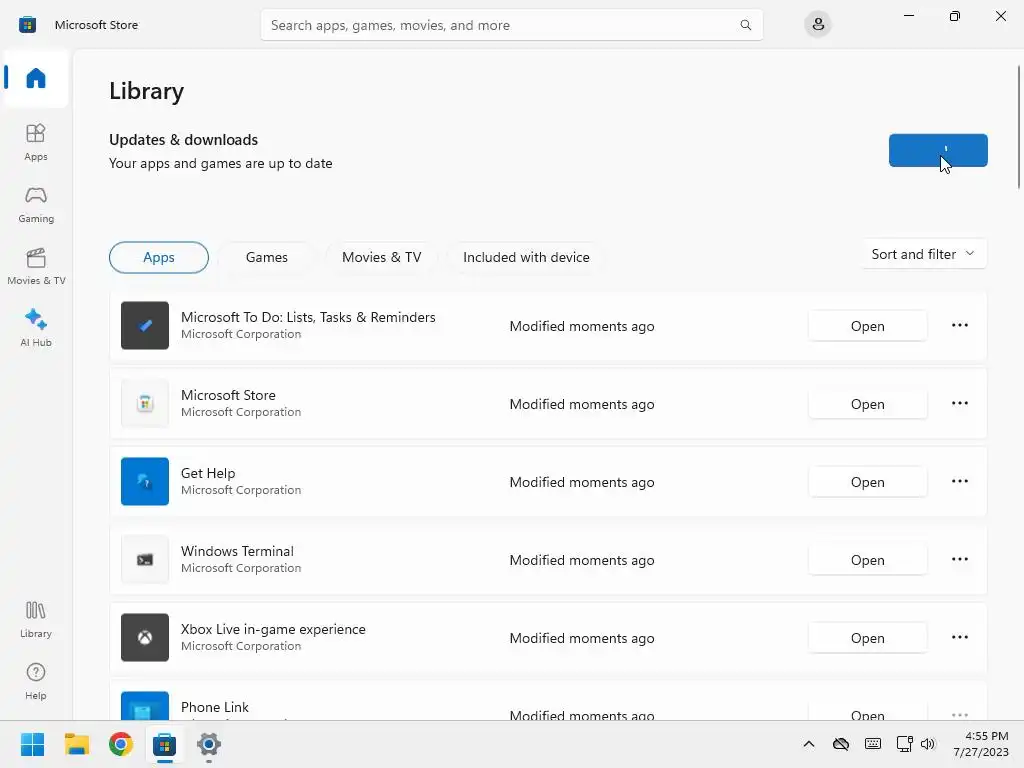This screenshot has width=1024, height=768.
Task: Go to the Home page in sidebar
Action: (x=36, y=78)
